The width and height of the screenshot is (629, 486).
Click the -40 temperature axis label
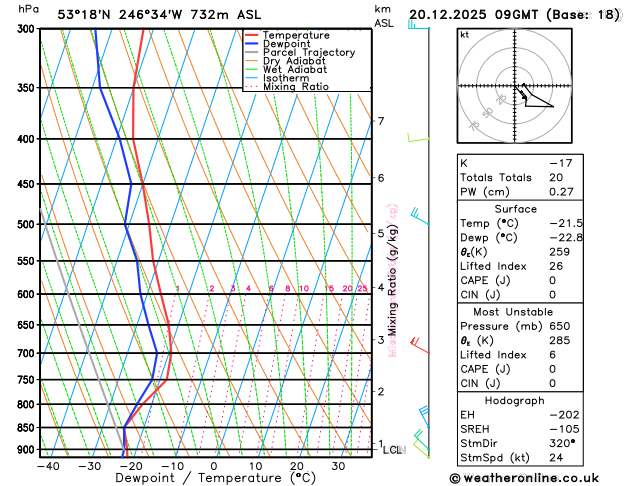[48, 466]
